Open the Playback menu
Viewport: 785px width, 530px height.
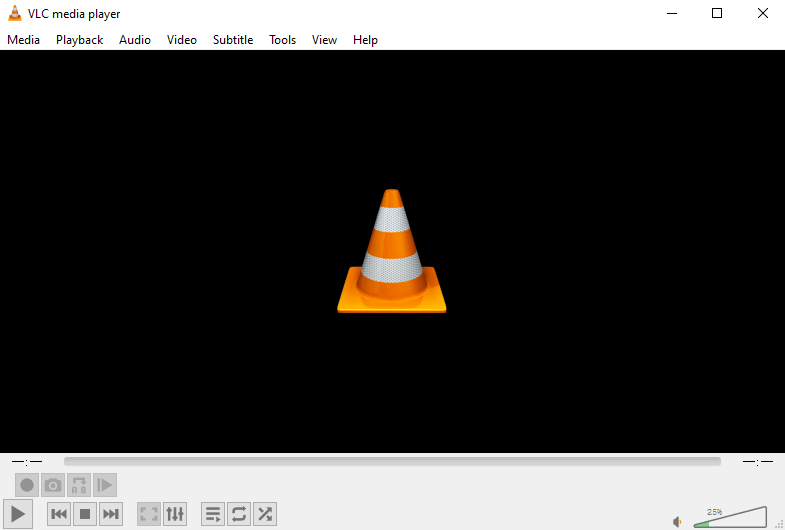[x=80, y=40]
